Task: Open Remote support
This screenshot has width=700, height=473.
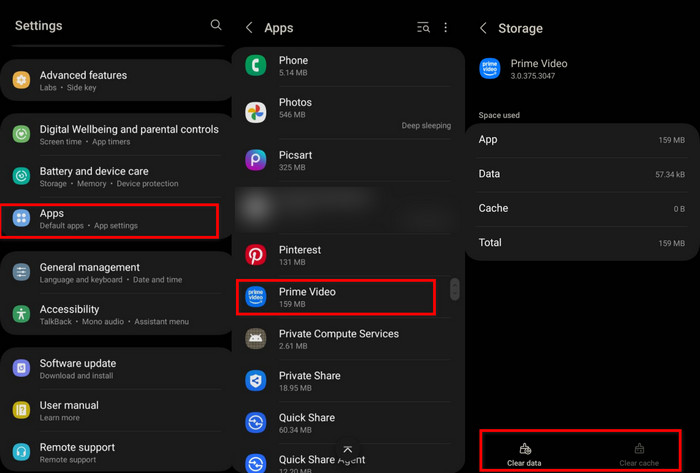Action: point(116,452)
